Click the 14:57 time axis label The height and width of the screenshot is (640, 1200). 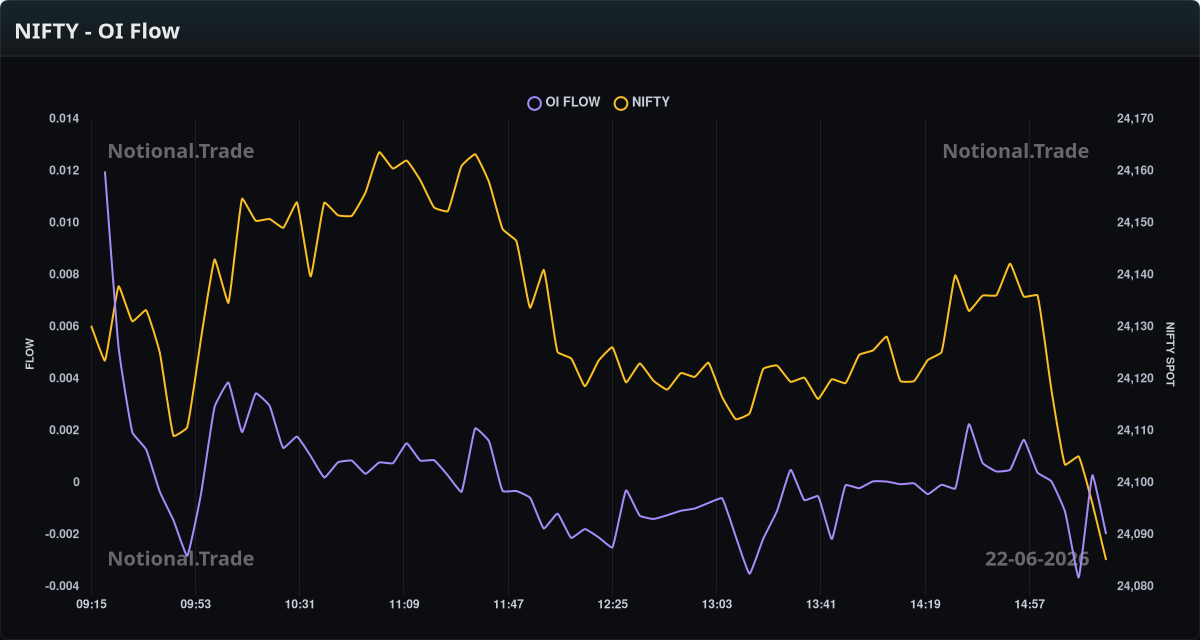click(x=1029, y=604)
